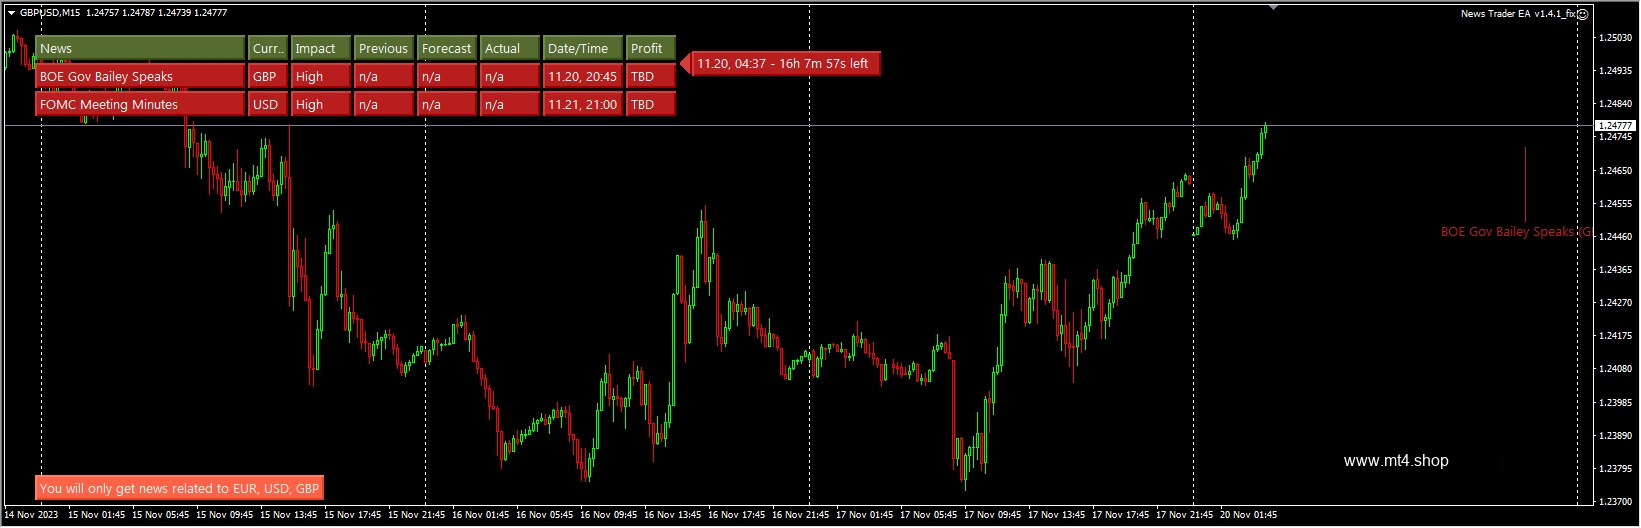This screenshot has width=1641, height=528.
Task: Click the EUR, USD, GBP news filter notice
Action: (180, 488)
